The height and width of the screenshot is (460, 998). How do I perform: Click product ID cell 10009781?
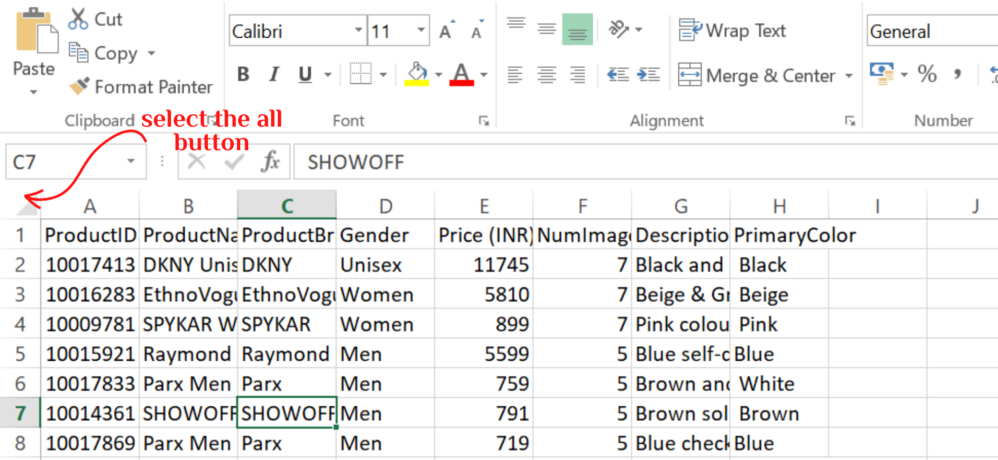pos(90,324)
